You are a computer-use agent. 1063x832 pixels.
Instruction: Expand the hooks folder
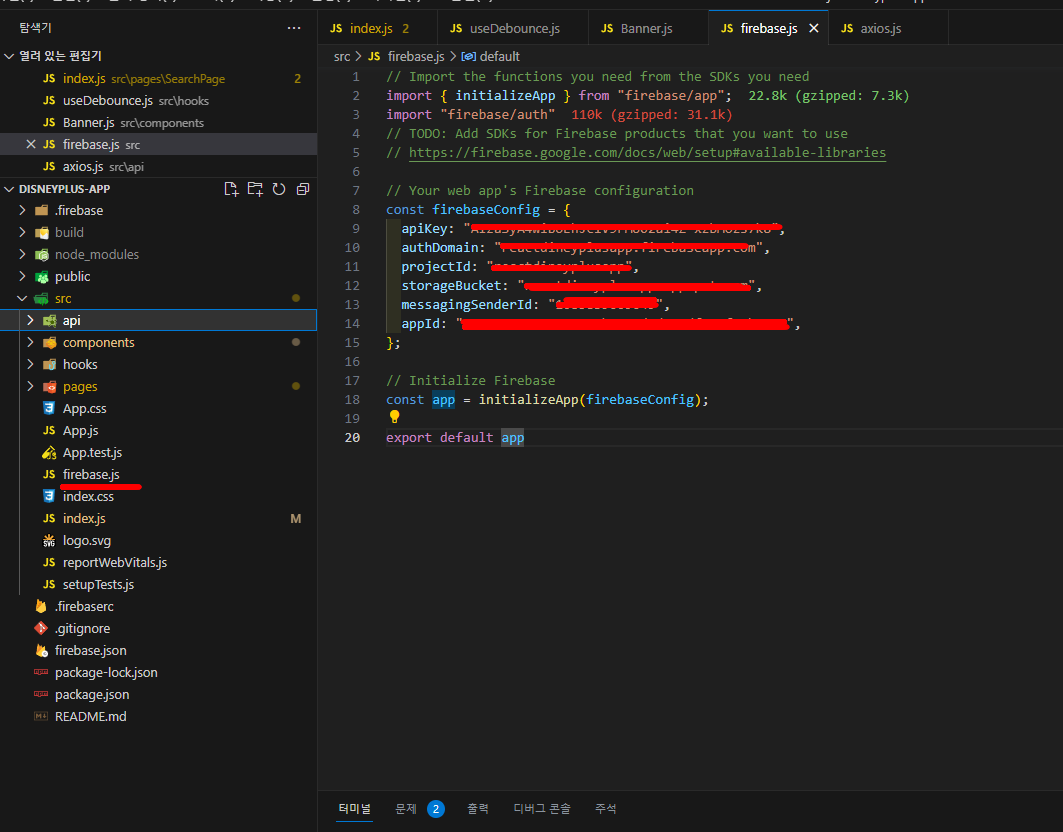coord(31,364)
